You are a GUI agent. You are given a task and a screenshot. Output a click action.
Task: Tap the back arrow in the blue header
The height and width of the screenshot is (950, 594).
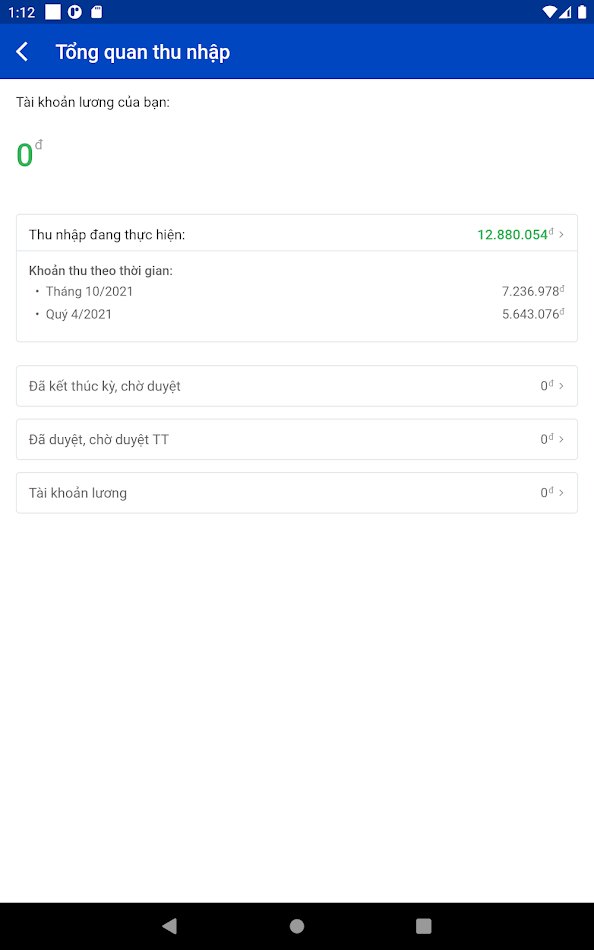click(x=22, y=51)
